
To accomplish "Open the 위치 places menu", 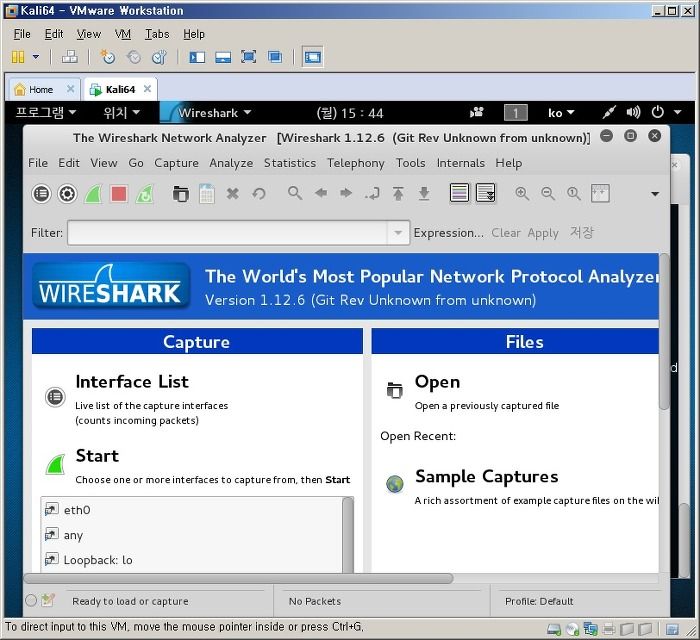I will point(121,112).
